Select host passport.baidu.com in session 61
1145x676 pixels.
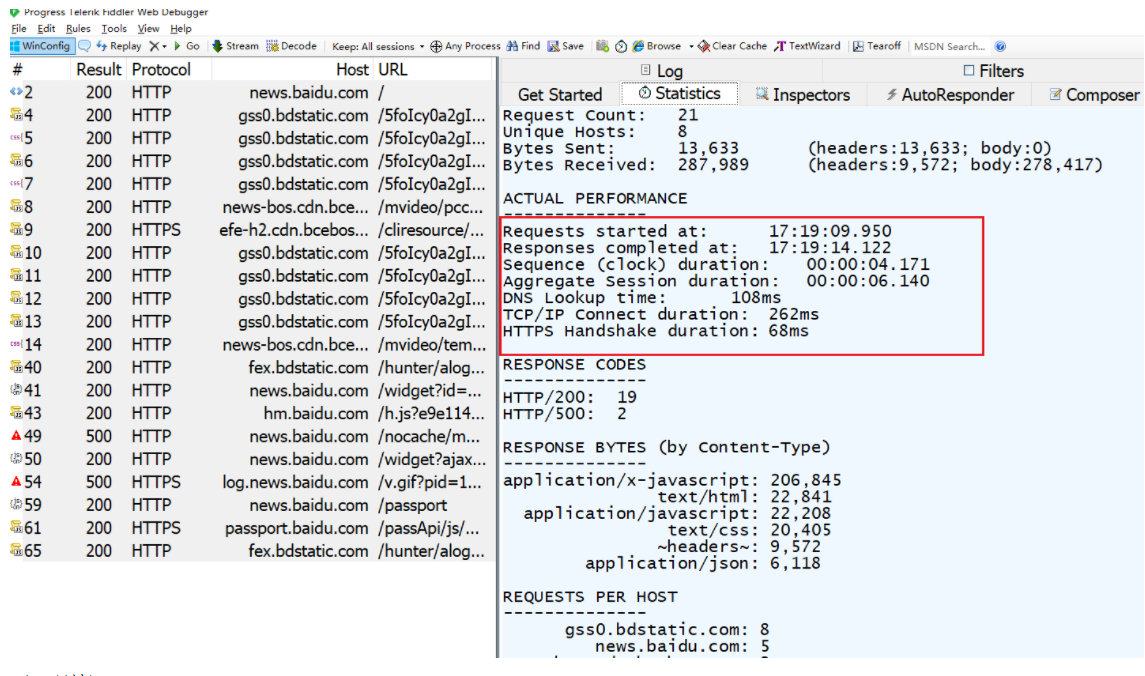point(296,528)
